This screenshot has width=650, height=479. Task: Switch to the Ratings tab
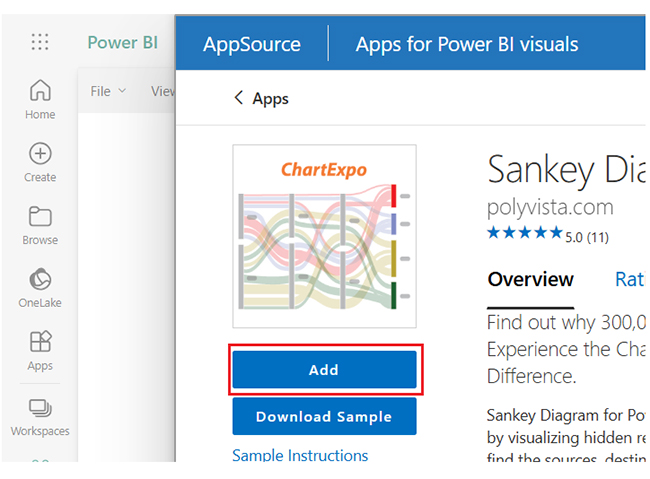click(629, 280)
